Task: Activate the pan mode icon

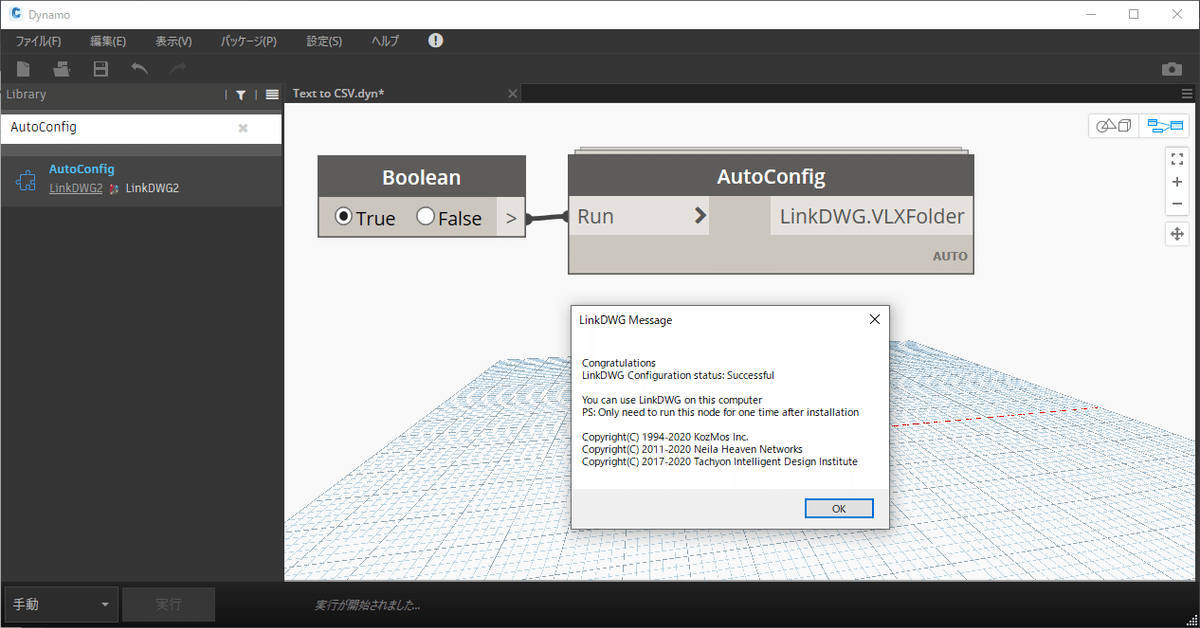Action: click(x=1177, y=234)
